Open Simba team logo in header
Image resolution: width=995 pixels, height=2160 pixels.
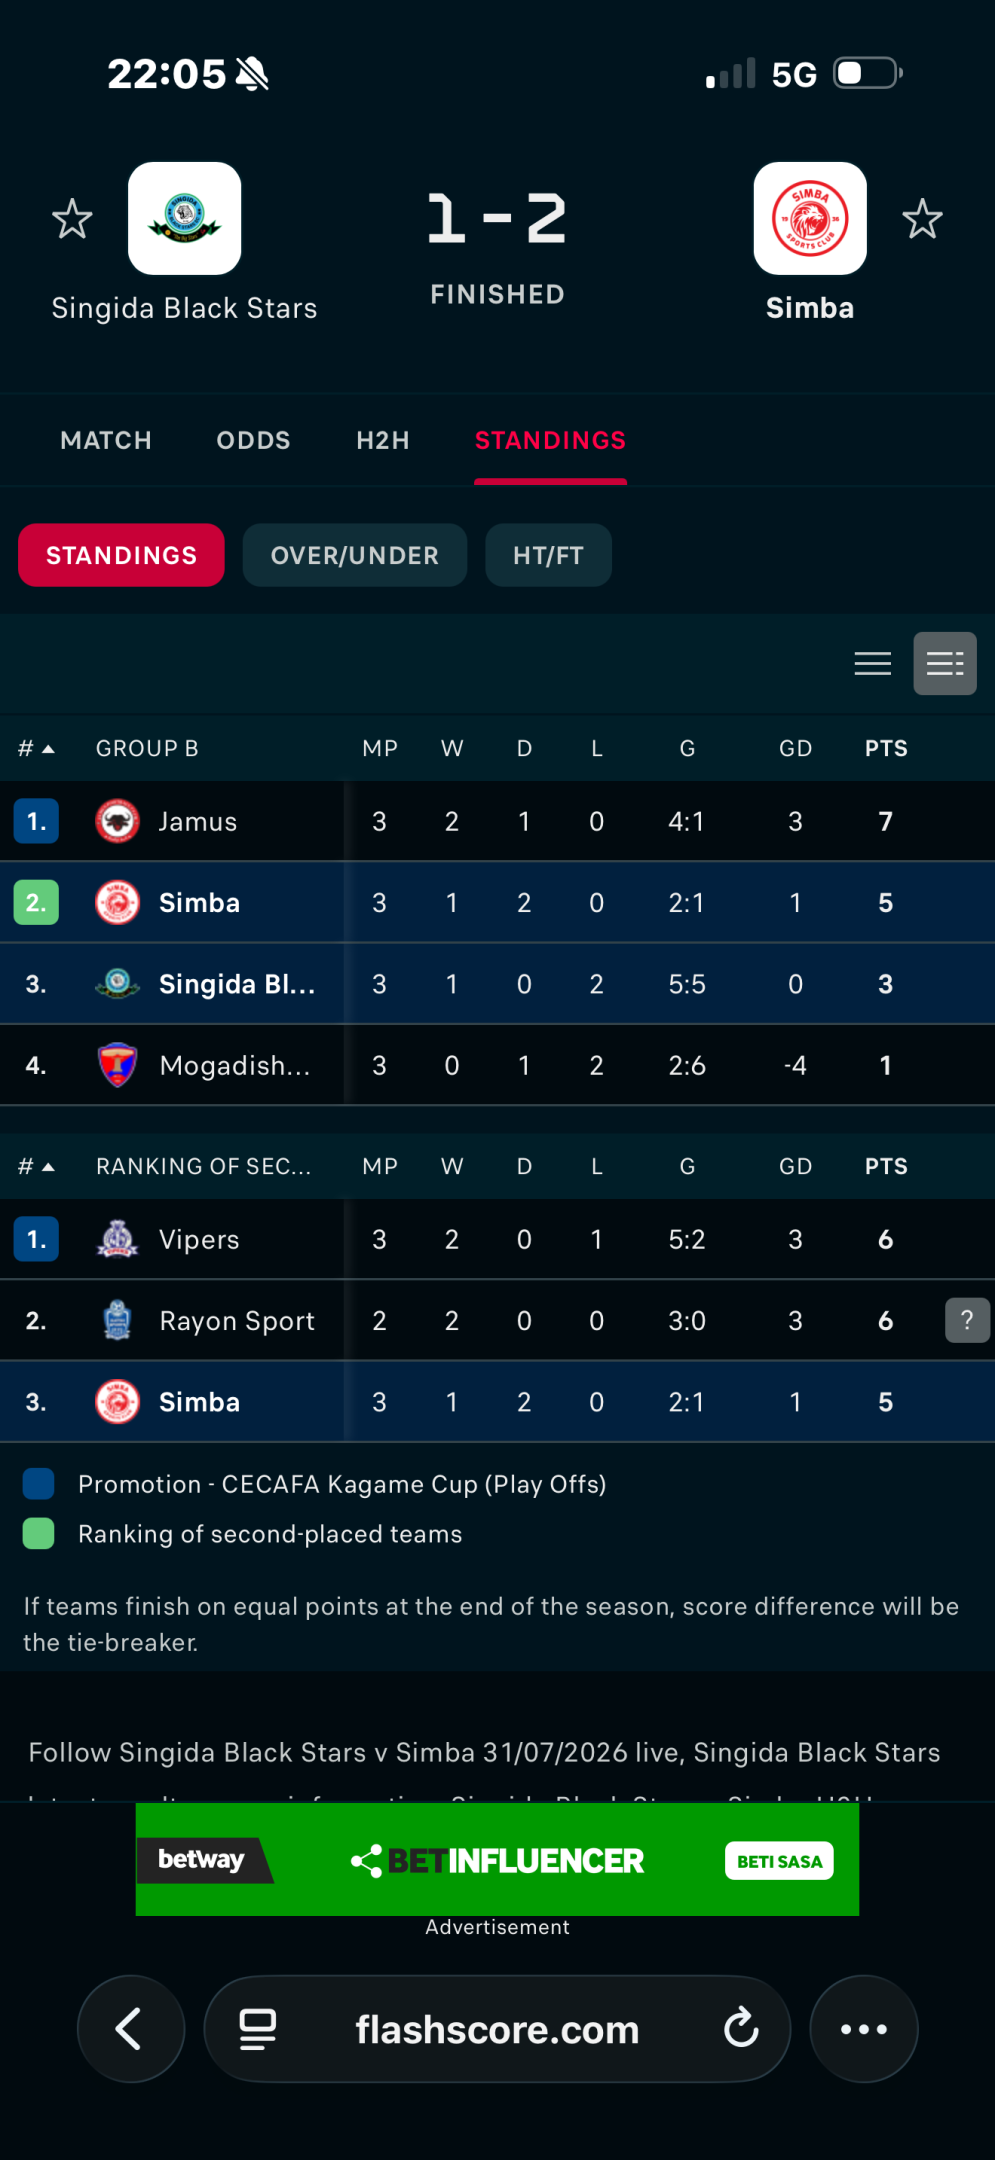coord(810,219)
